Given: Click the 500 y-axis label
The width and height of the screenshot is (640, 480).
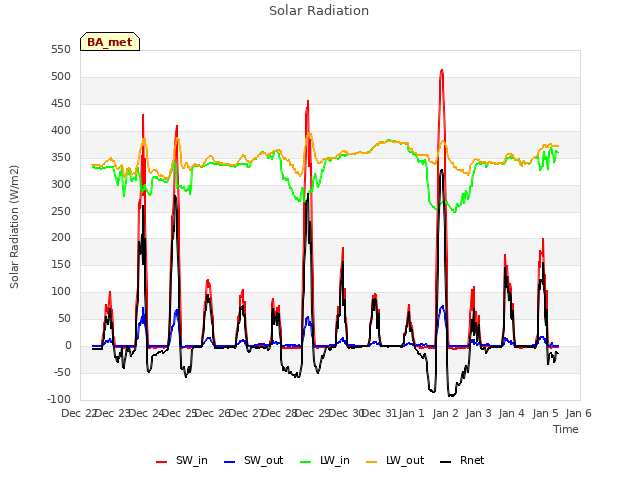Looking at the screenshot, I should click(x=61, y=77).
